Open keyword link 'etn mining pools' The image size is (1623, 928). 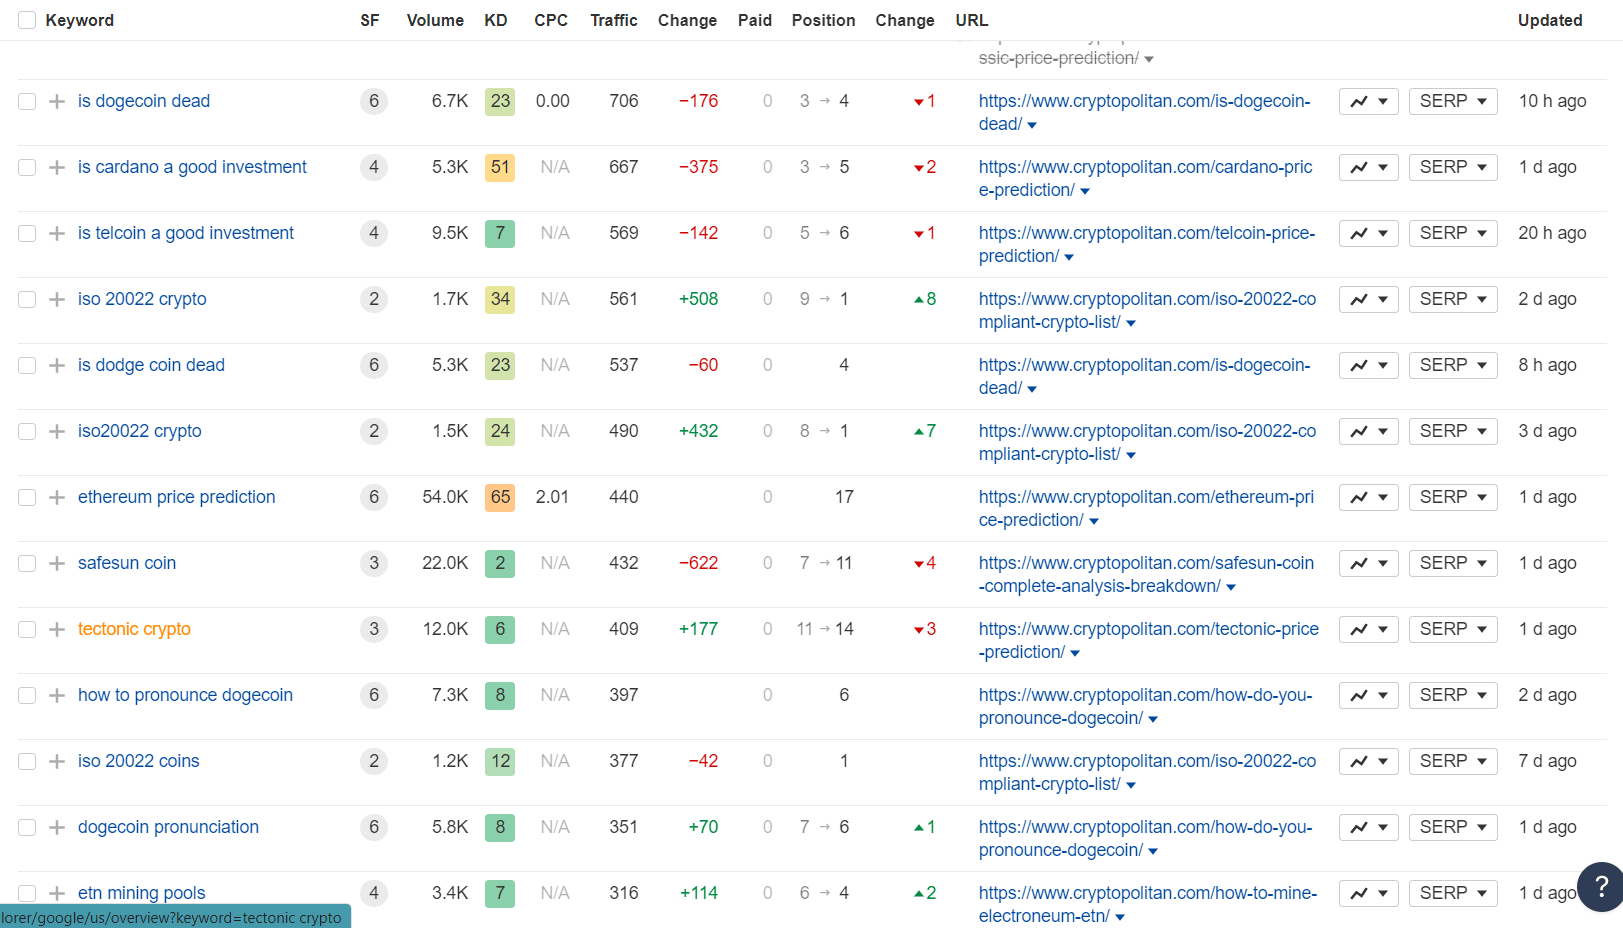142,893
